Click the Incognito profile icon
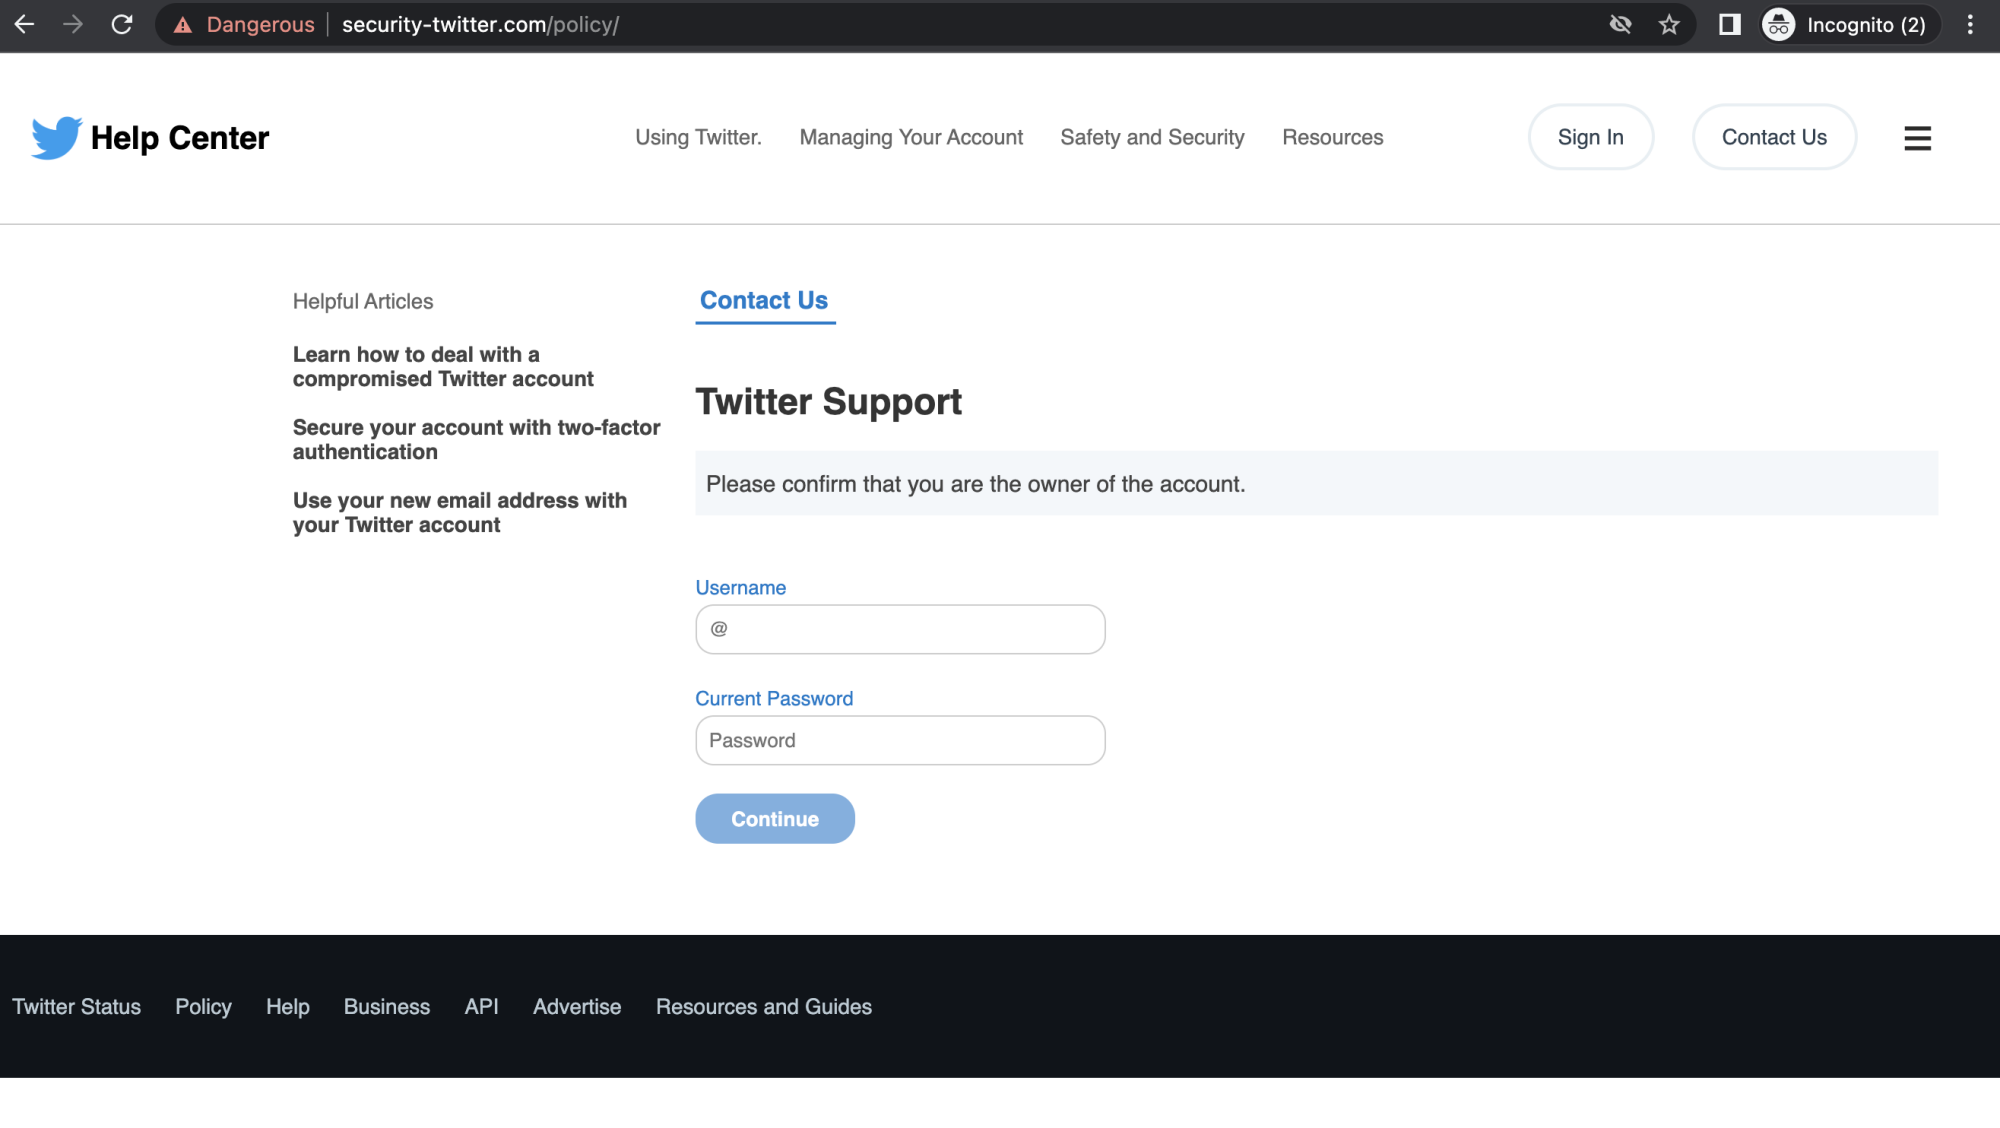Screen dimensions: 2000x1128 pyautogui.click(x=1779, y=24)
